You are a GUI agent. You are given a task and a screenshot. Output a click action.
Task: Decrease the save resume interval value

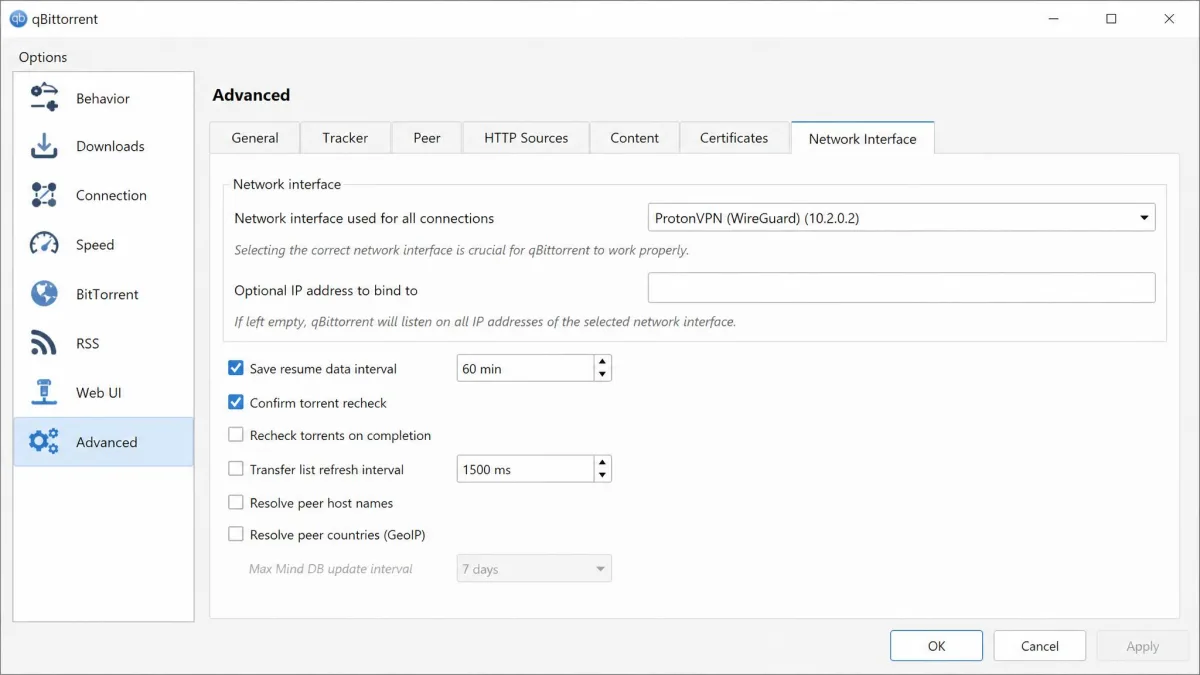602,375
